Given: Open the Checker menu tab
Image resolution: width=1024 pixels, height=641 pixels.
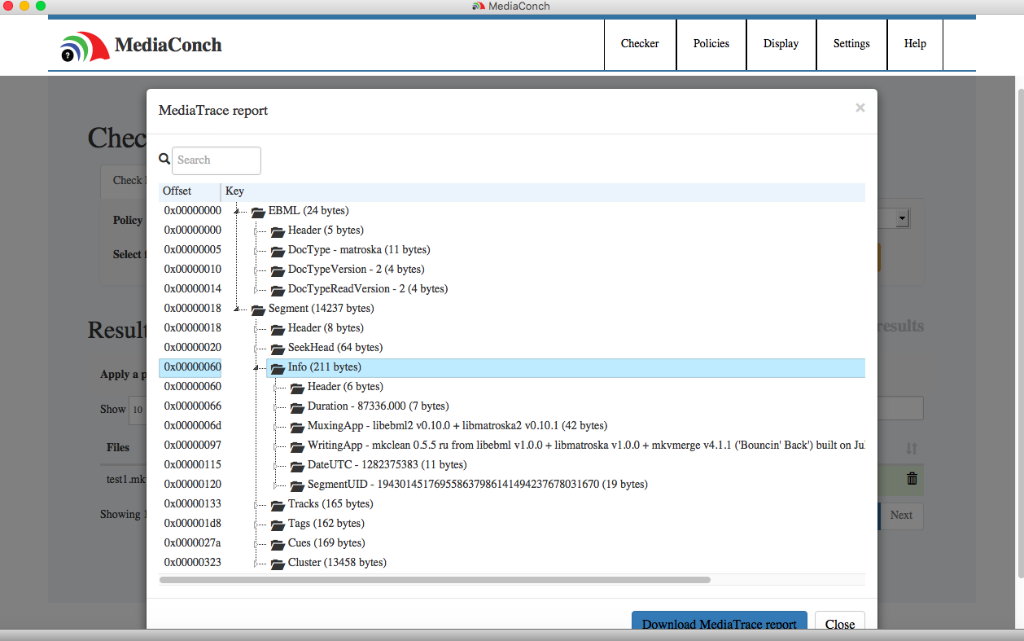Looking at the screenshot, I should (639, 44).
